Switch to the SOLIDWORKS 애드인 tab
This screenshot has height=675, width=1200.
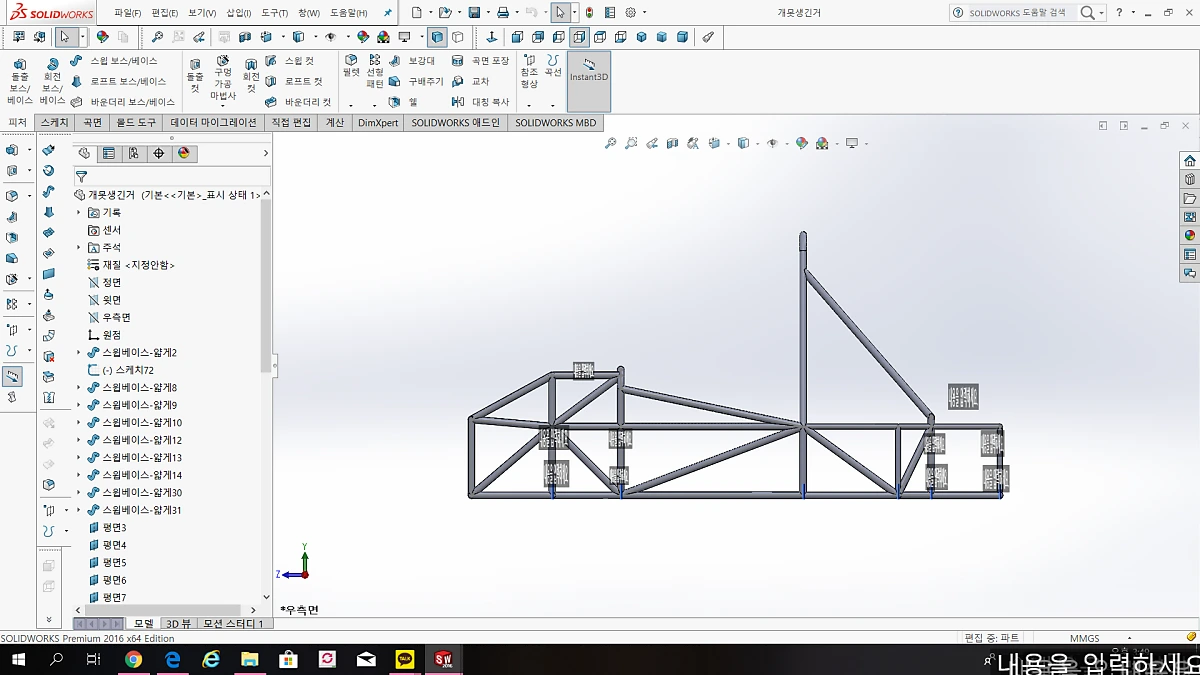(455, 123)
